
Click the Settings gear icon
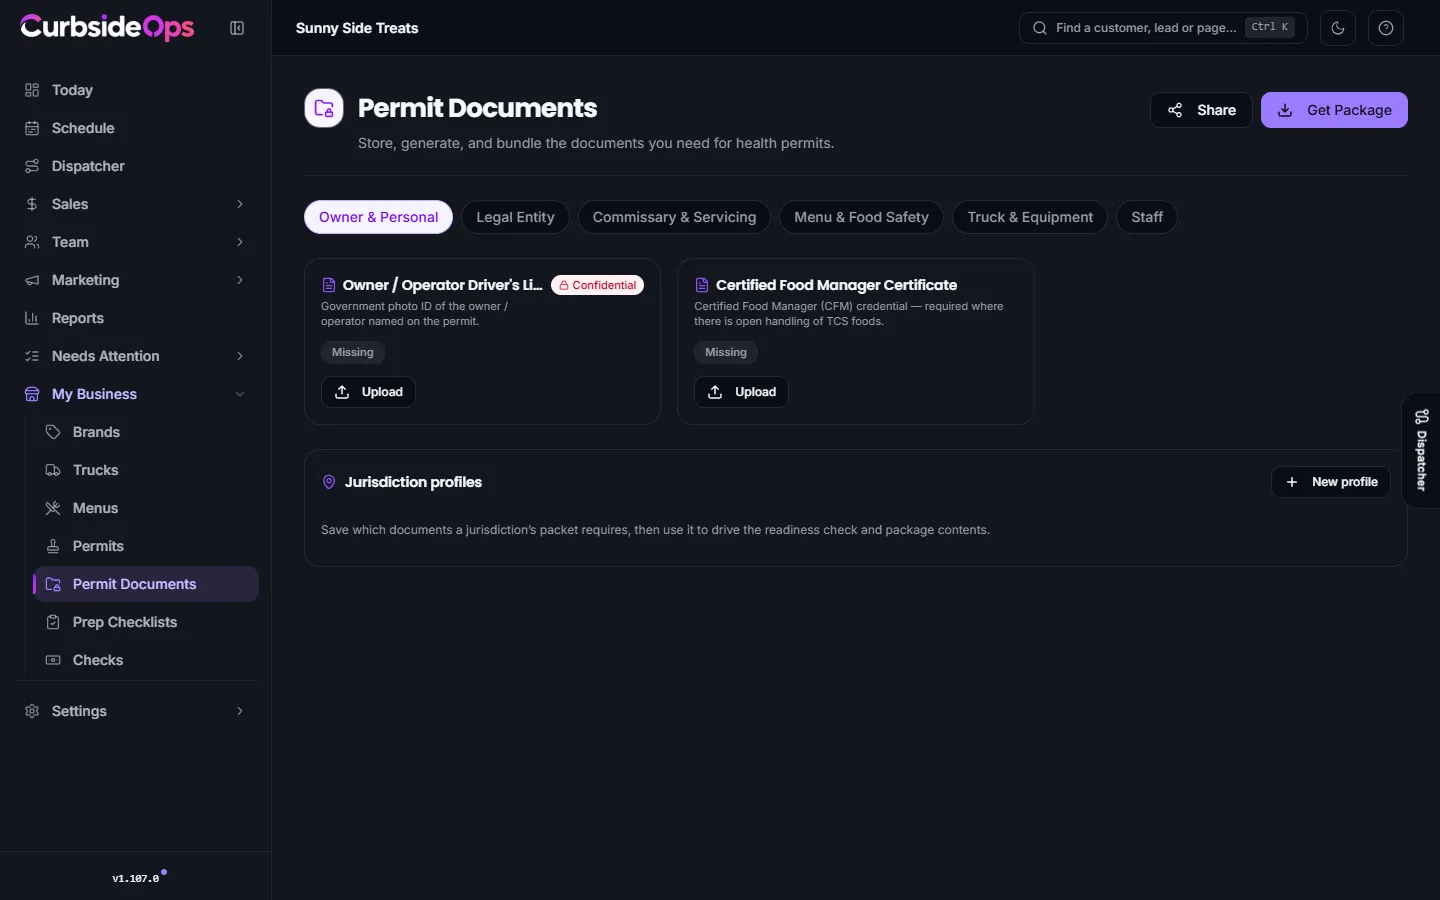32,711
